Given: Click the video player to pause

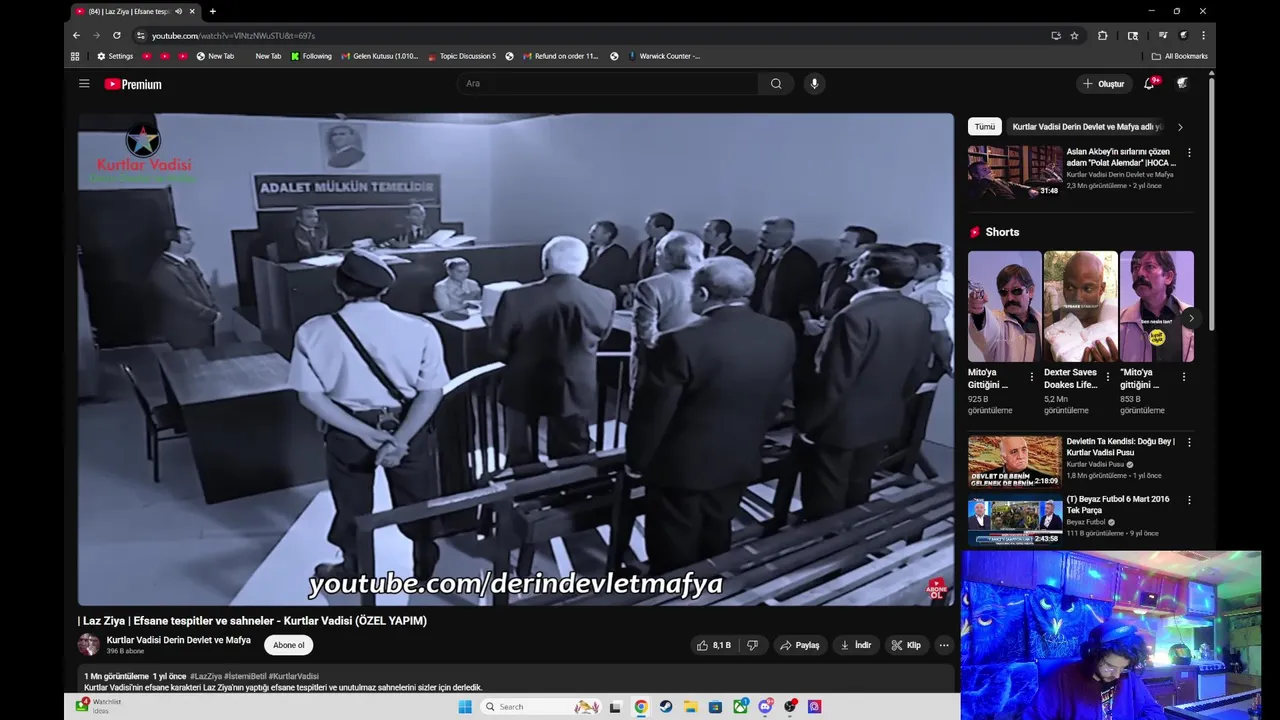Looking at the screenshot, I should (x=516, y=359).
